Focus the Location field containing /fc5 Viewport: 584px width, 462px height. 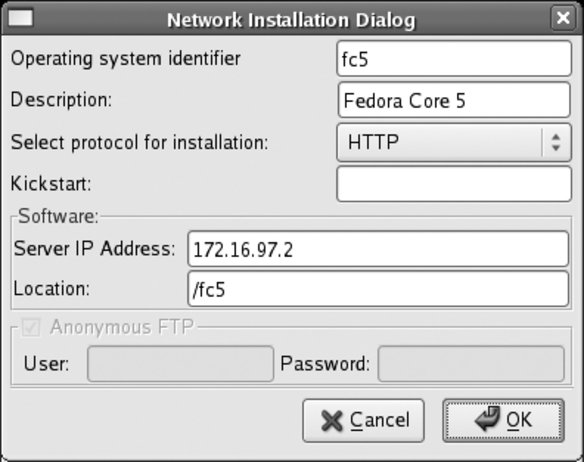(378, 289)
